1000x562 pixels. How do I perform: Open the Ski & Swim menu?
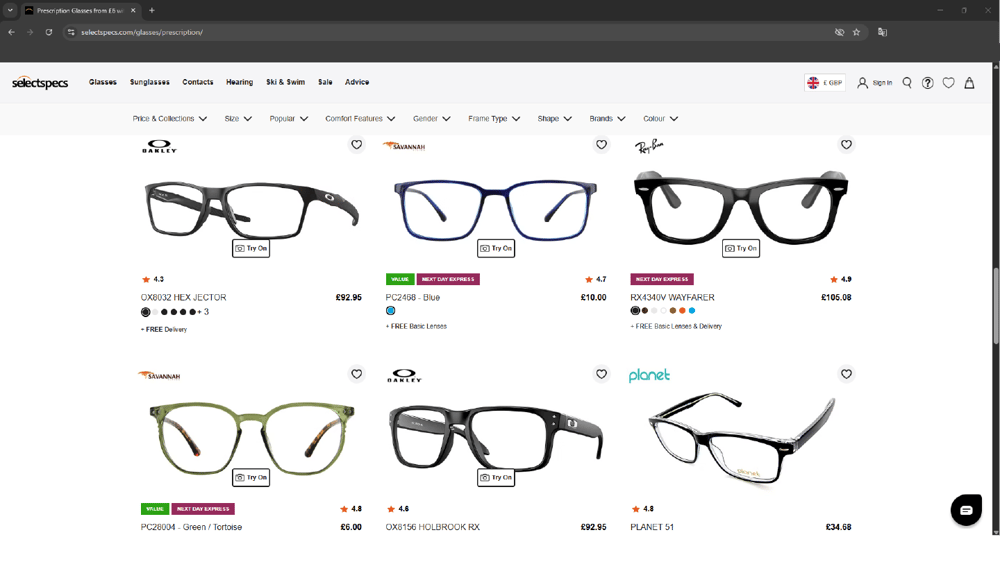click(x=285, y=82)
